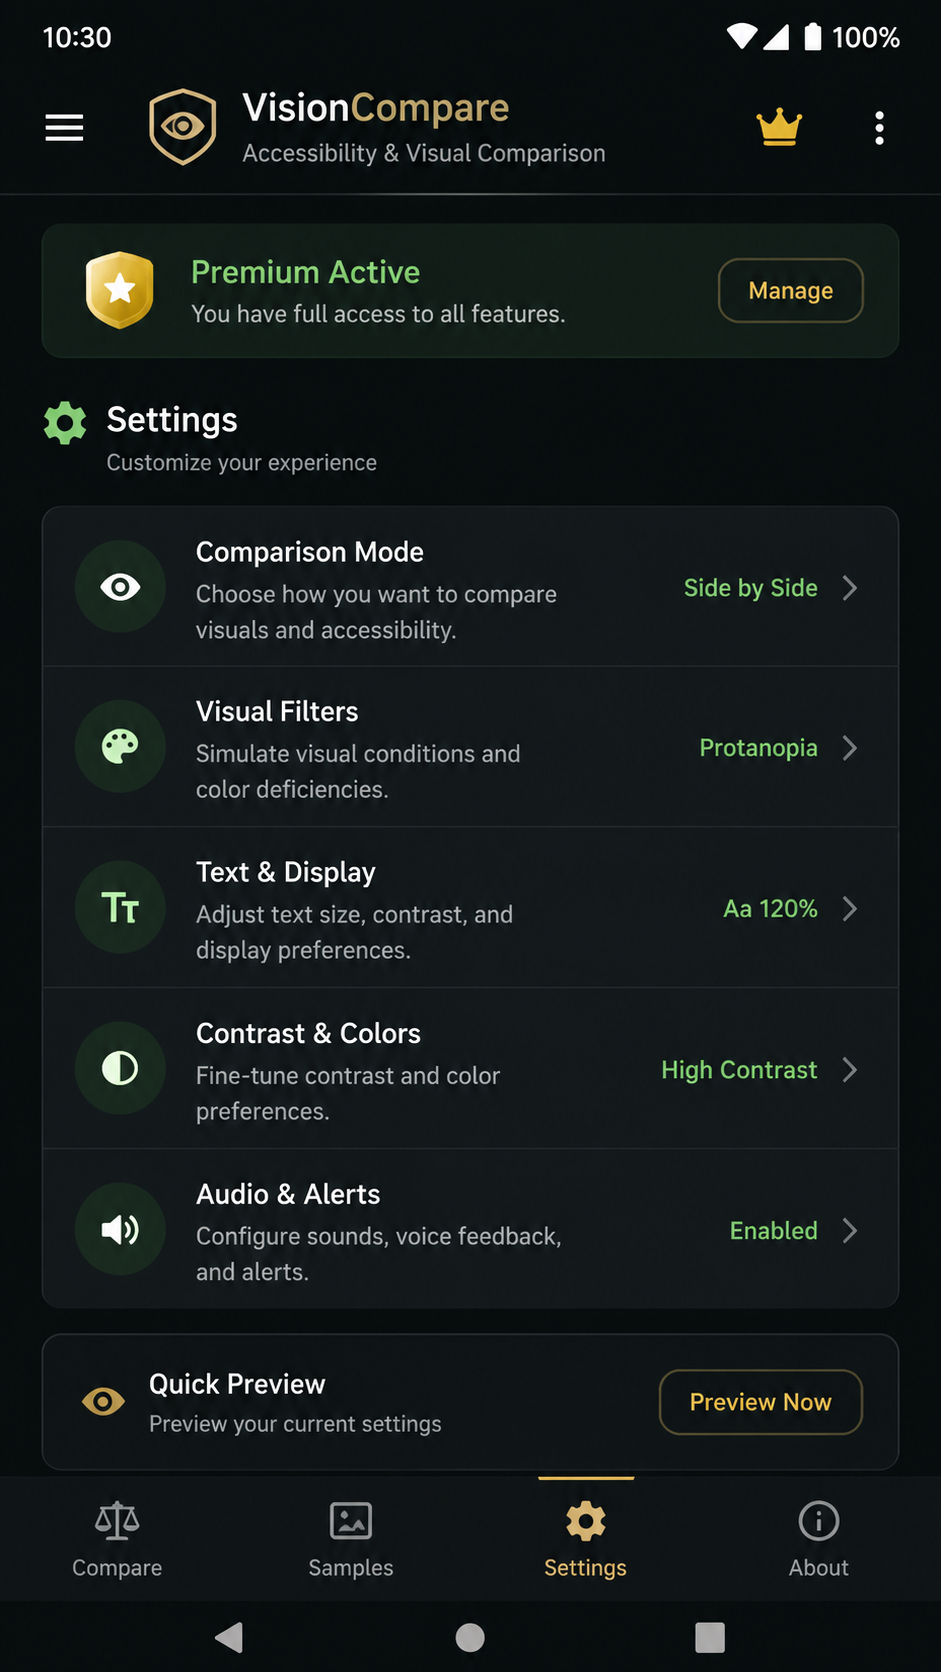941x1672 pixels.
Task: Tap 'You have full access to all features.'
Action: 378,314
